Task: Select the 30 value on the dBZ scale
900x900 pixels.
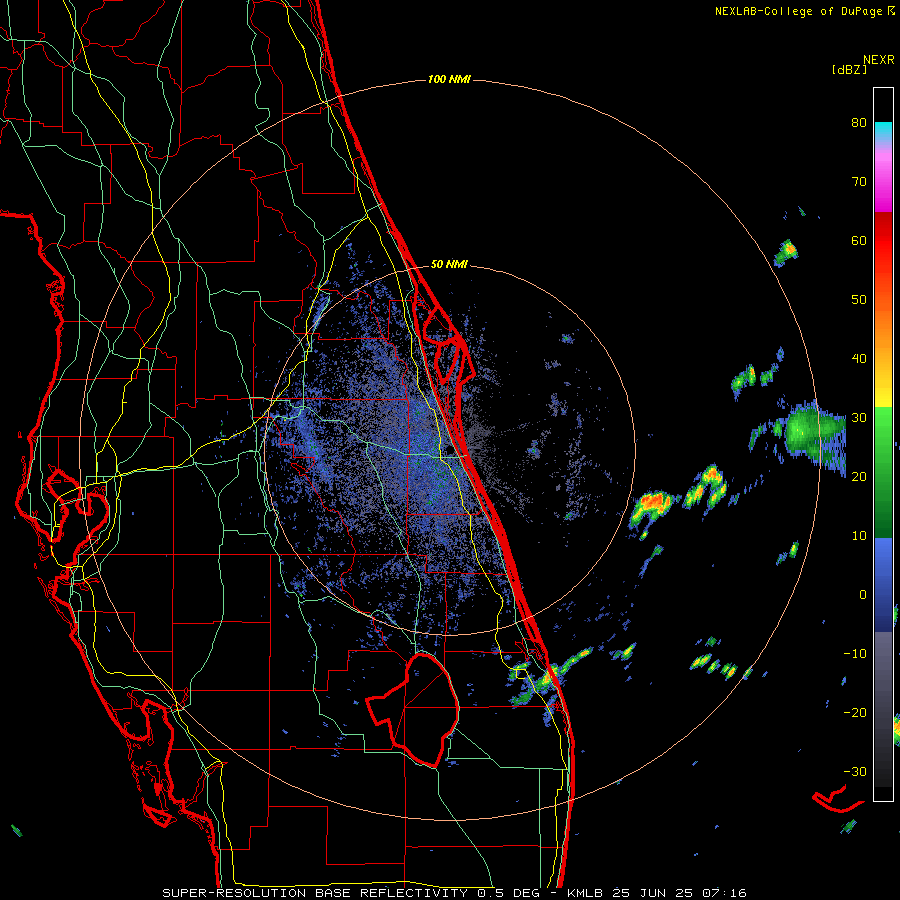Action: pyautogui.click(x=859, y=418)
